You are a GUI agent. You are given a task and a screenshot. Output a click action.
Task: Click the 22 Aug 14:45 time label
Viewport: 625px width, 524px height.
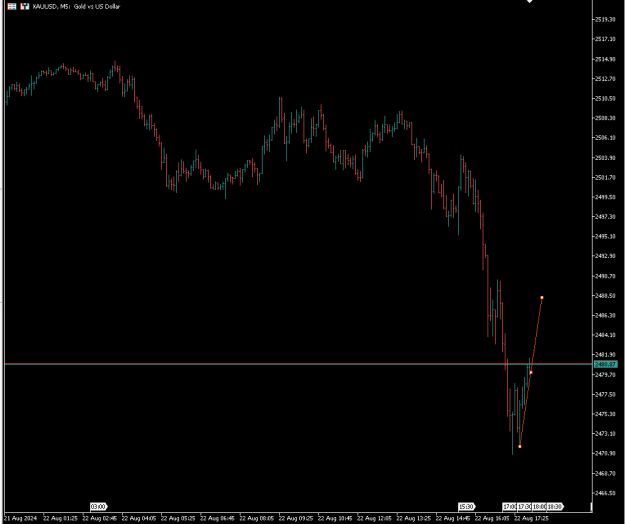tap(453, 518)
